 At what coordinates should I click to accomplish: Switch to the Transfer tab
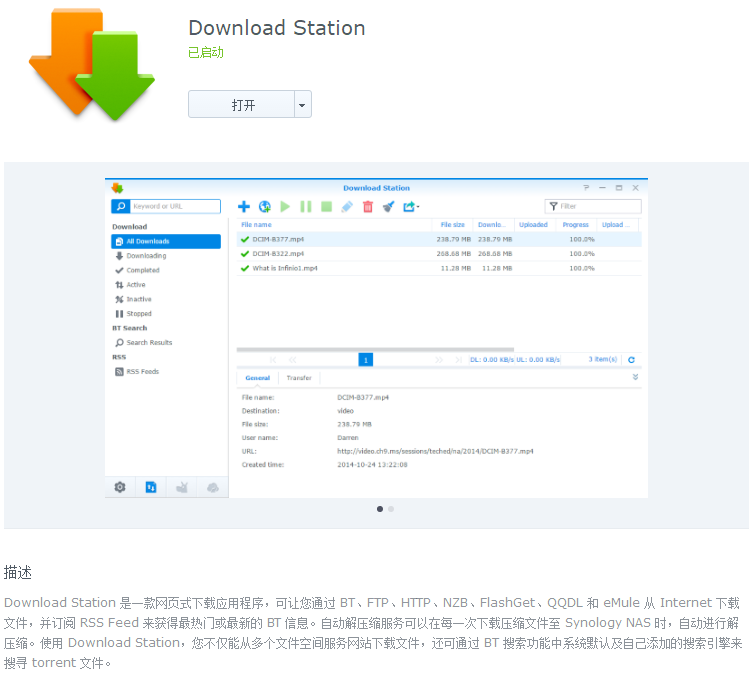[x=299, y=378]
